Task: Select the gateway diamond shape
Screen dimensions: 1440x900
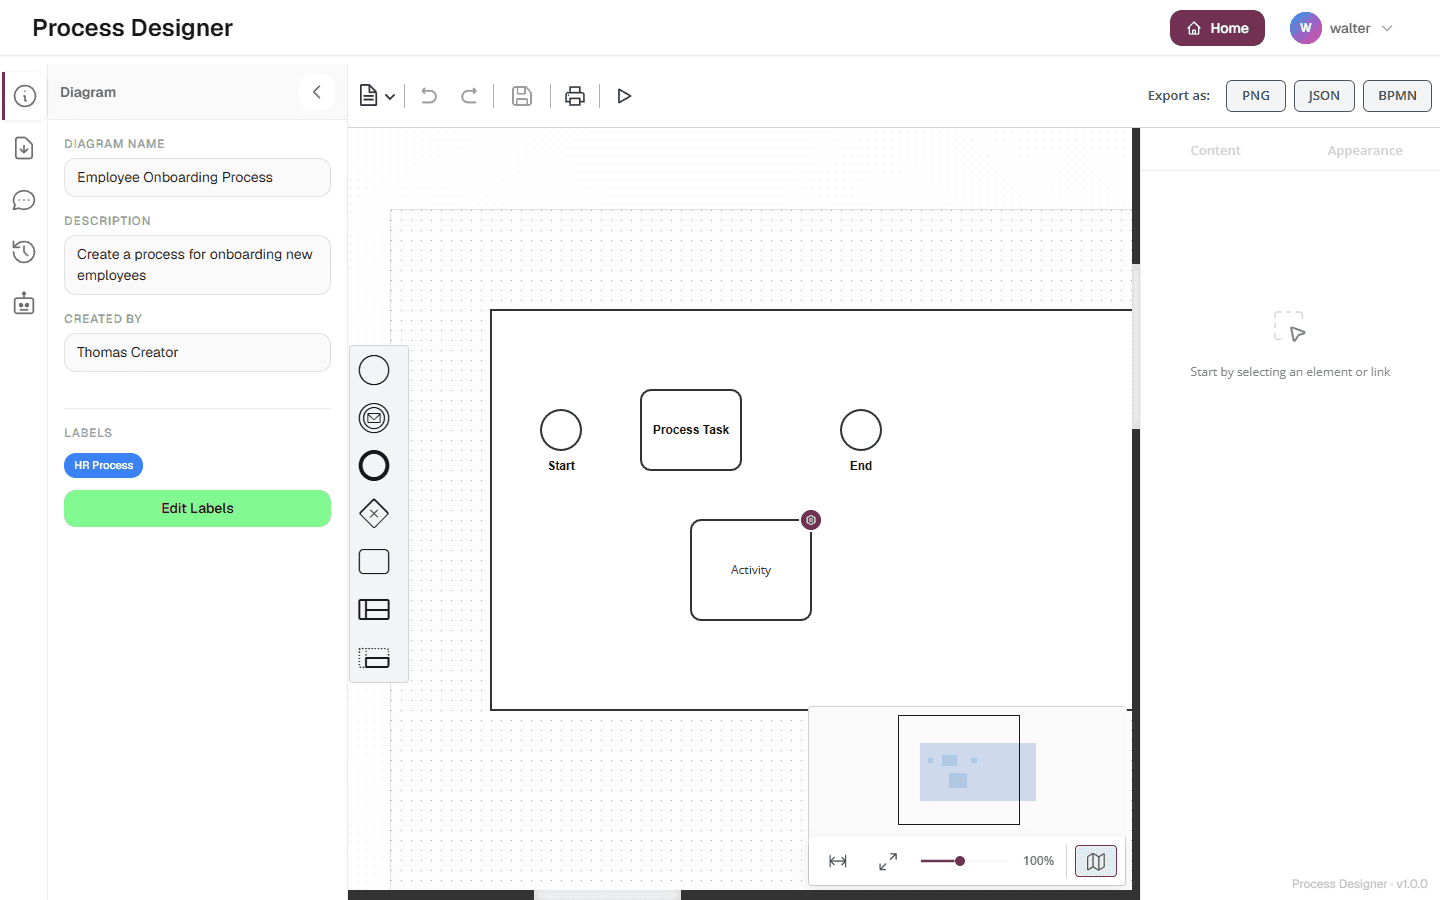Action: pyautogui.click(x=374, y=514)
